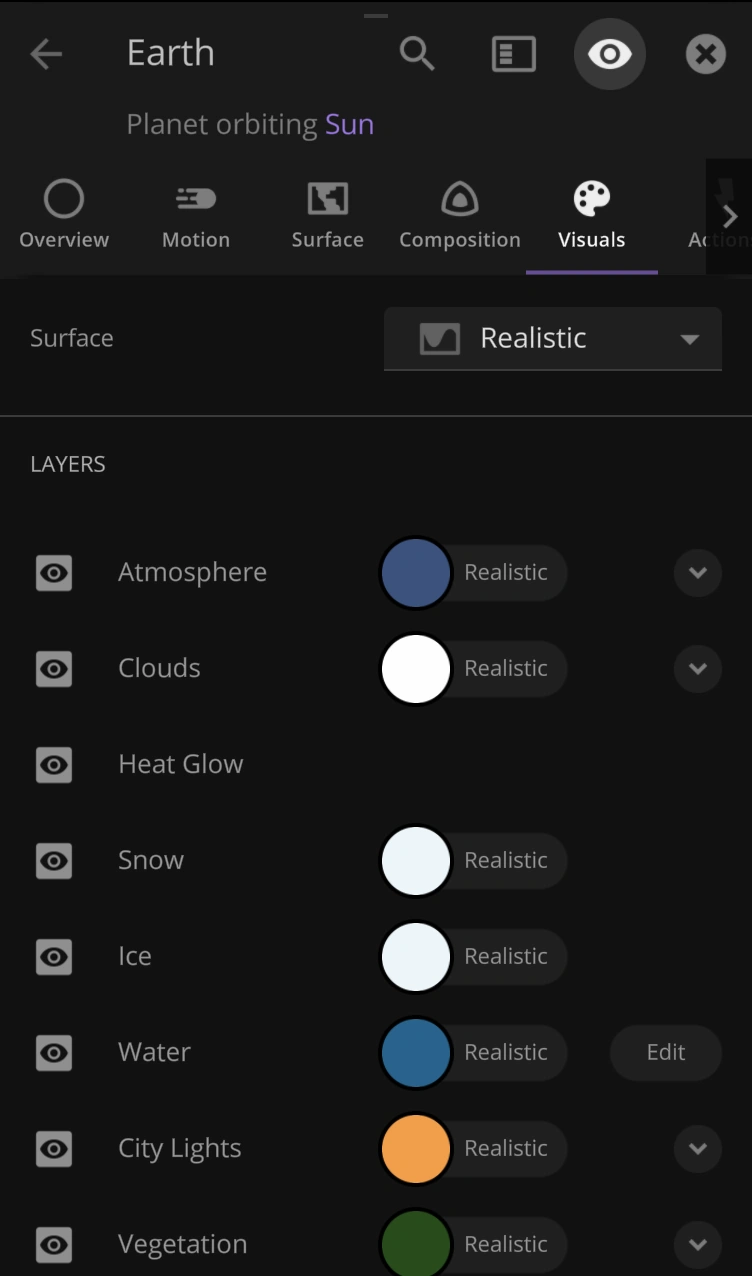Click the back arrow icon
Viewport: 752px width, 1276px height.
[x=46, y=54]
